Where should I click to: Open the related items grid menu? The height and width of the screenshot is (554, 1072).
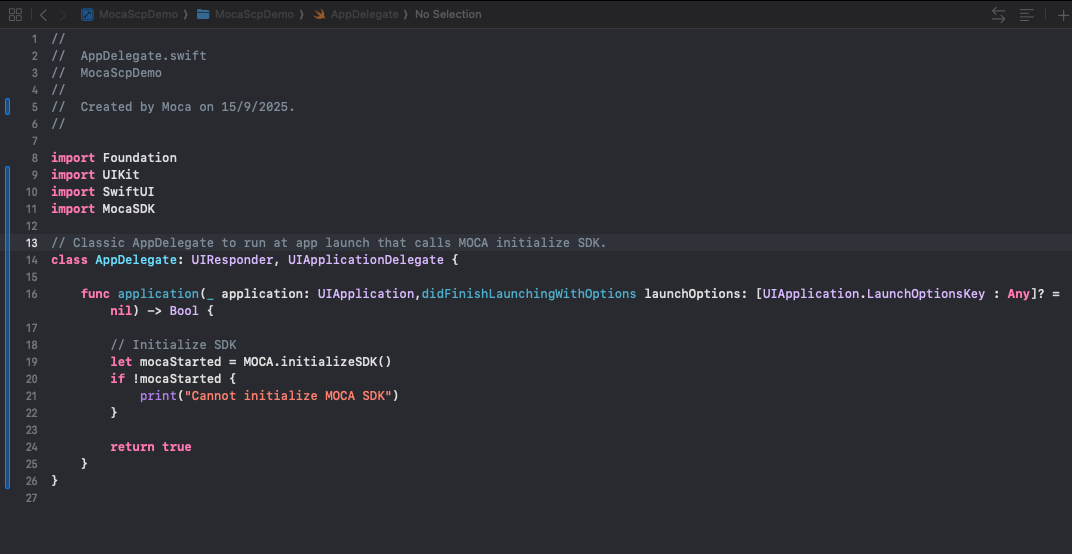[15, 14]
